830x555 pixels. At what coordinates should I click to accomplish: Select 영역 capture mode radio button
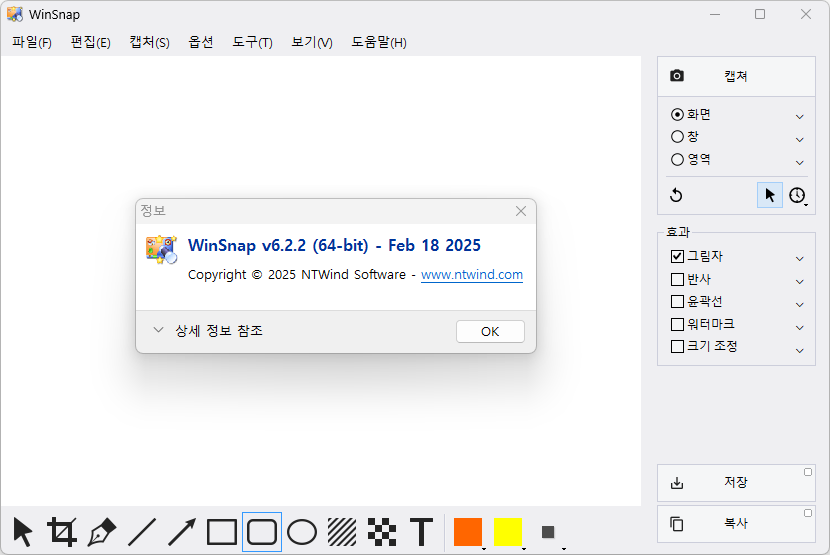tap(677, 159)
